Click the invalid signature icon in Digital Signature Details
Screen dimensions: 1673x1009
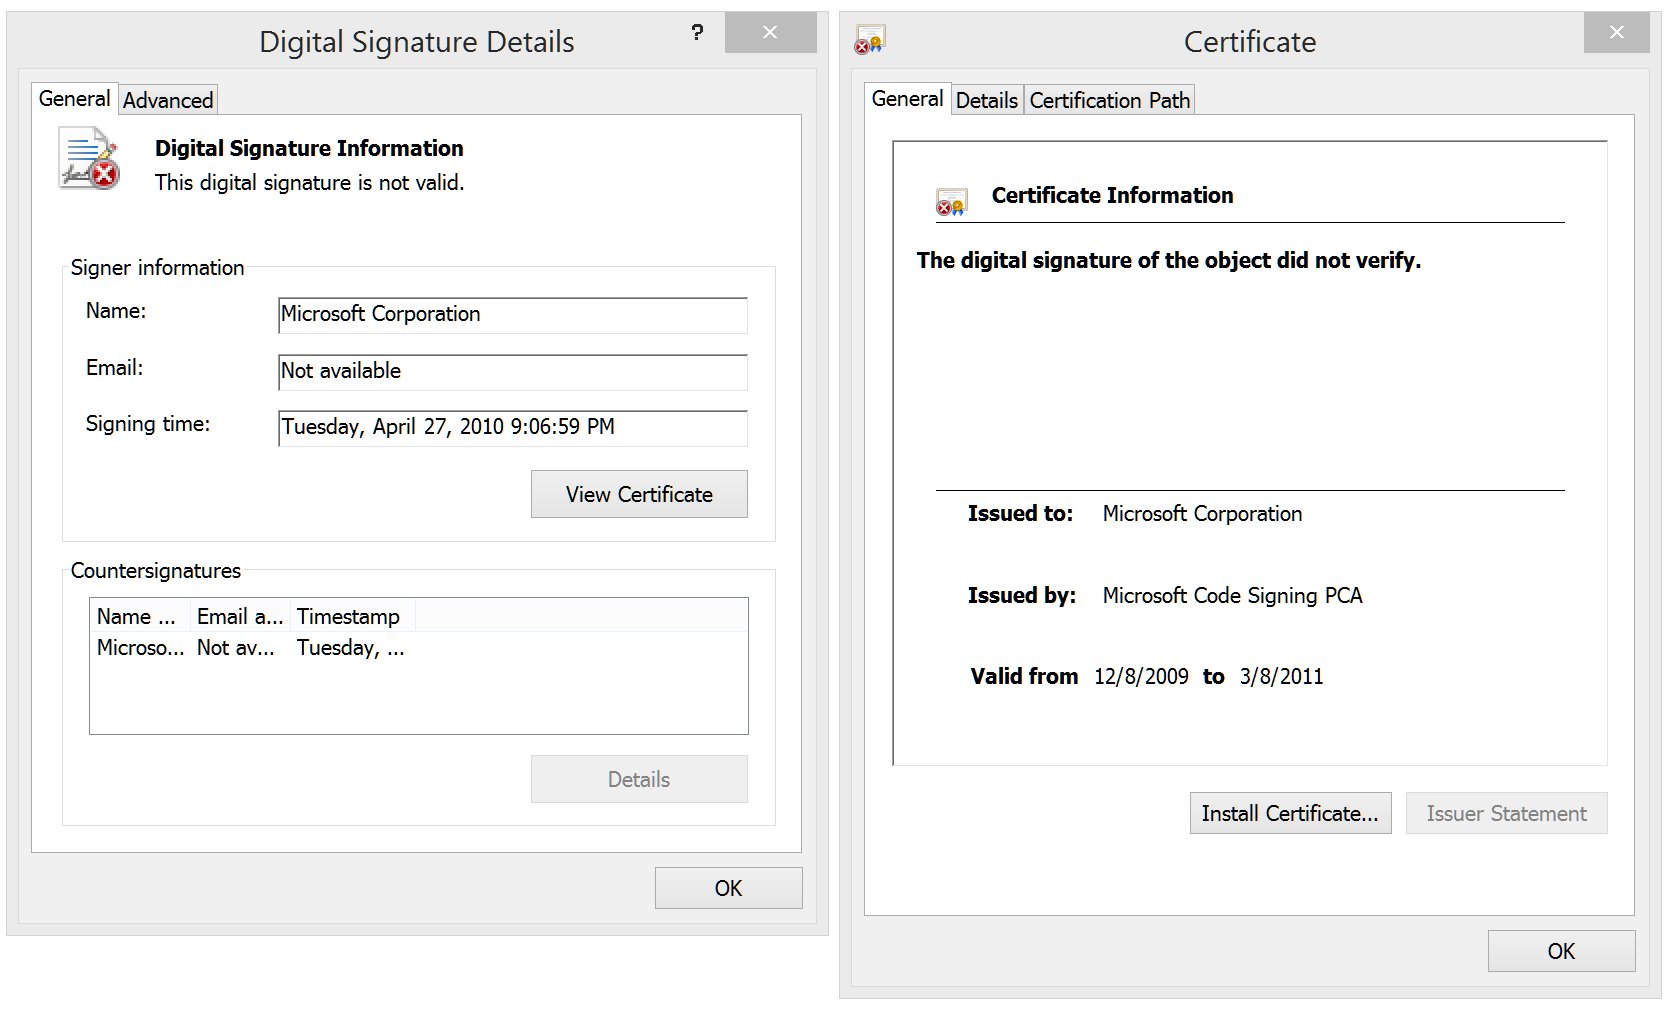(x=90, y=158)
